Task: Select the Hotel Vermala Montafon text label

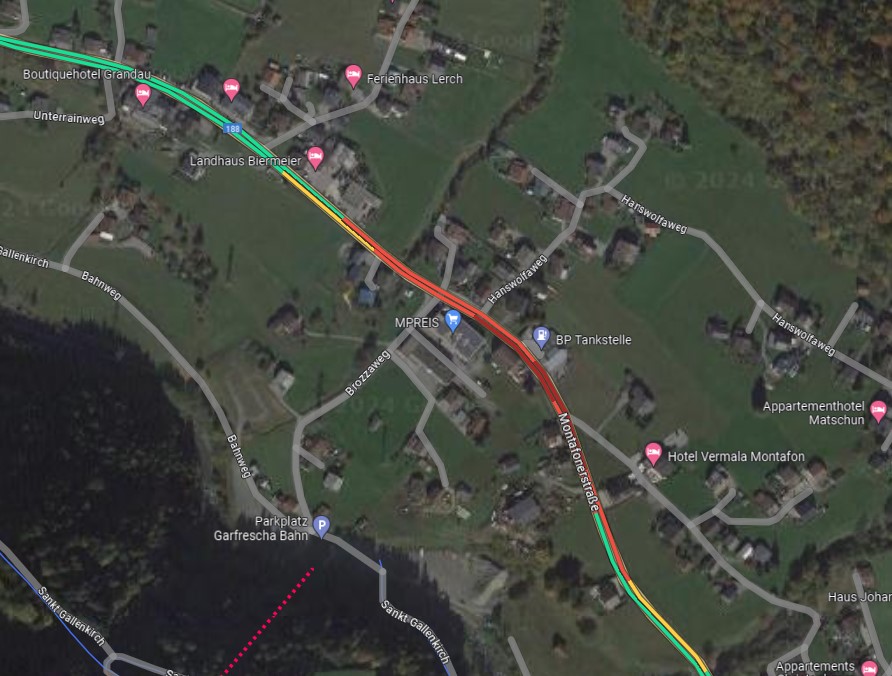Action: point(736,456)
